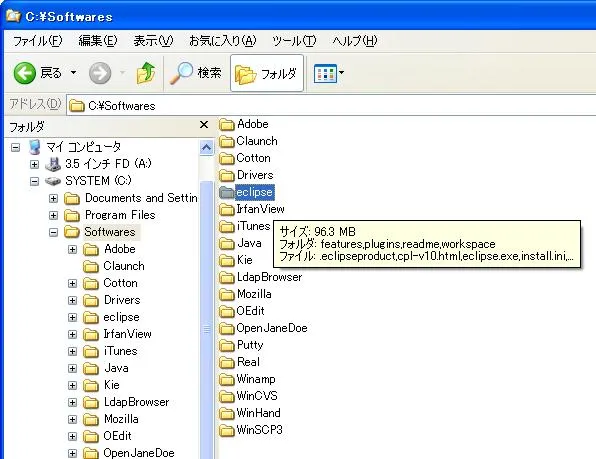Select the Kie folder icon in list

tap(227, 260)
